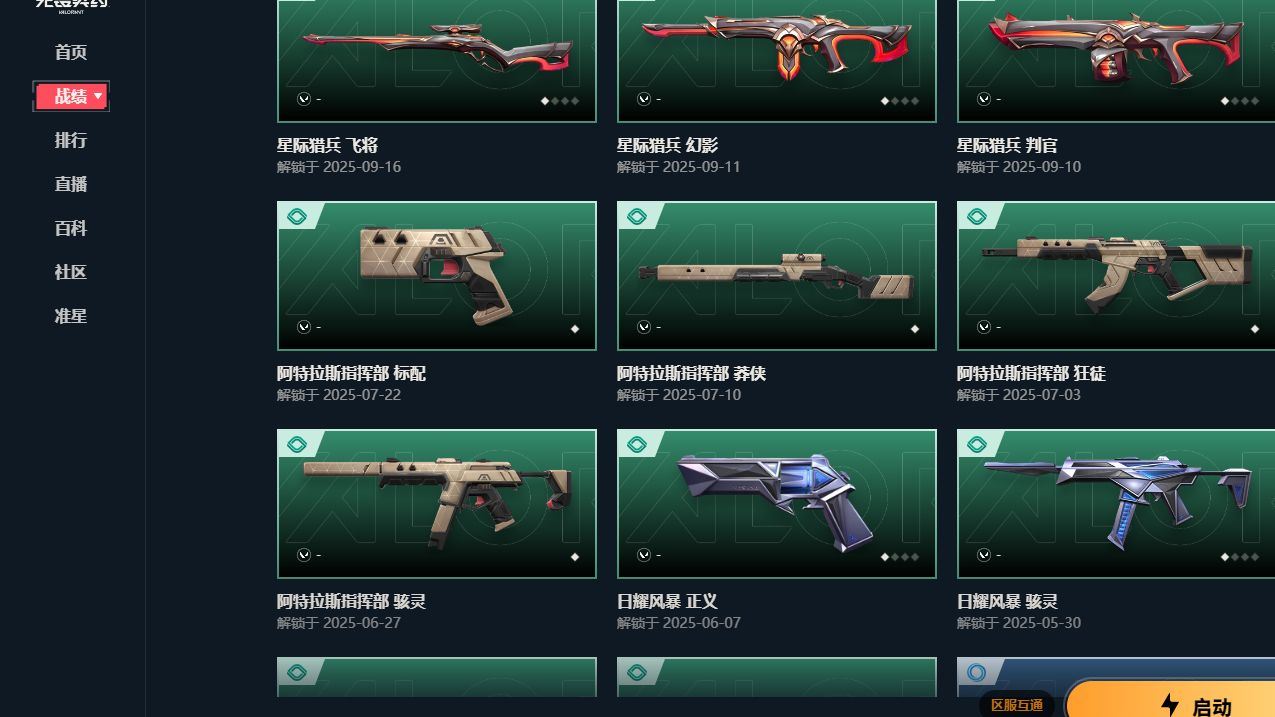Open the 准星 sidebar page

click(x=71, y=316)
